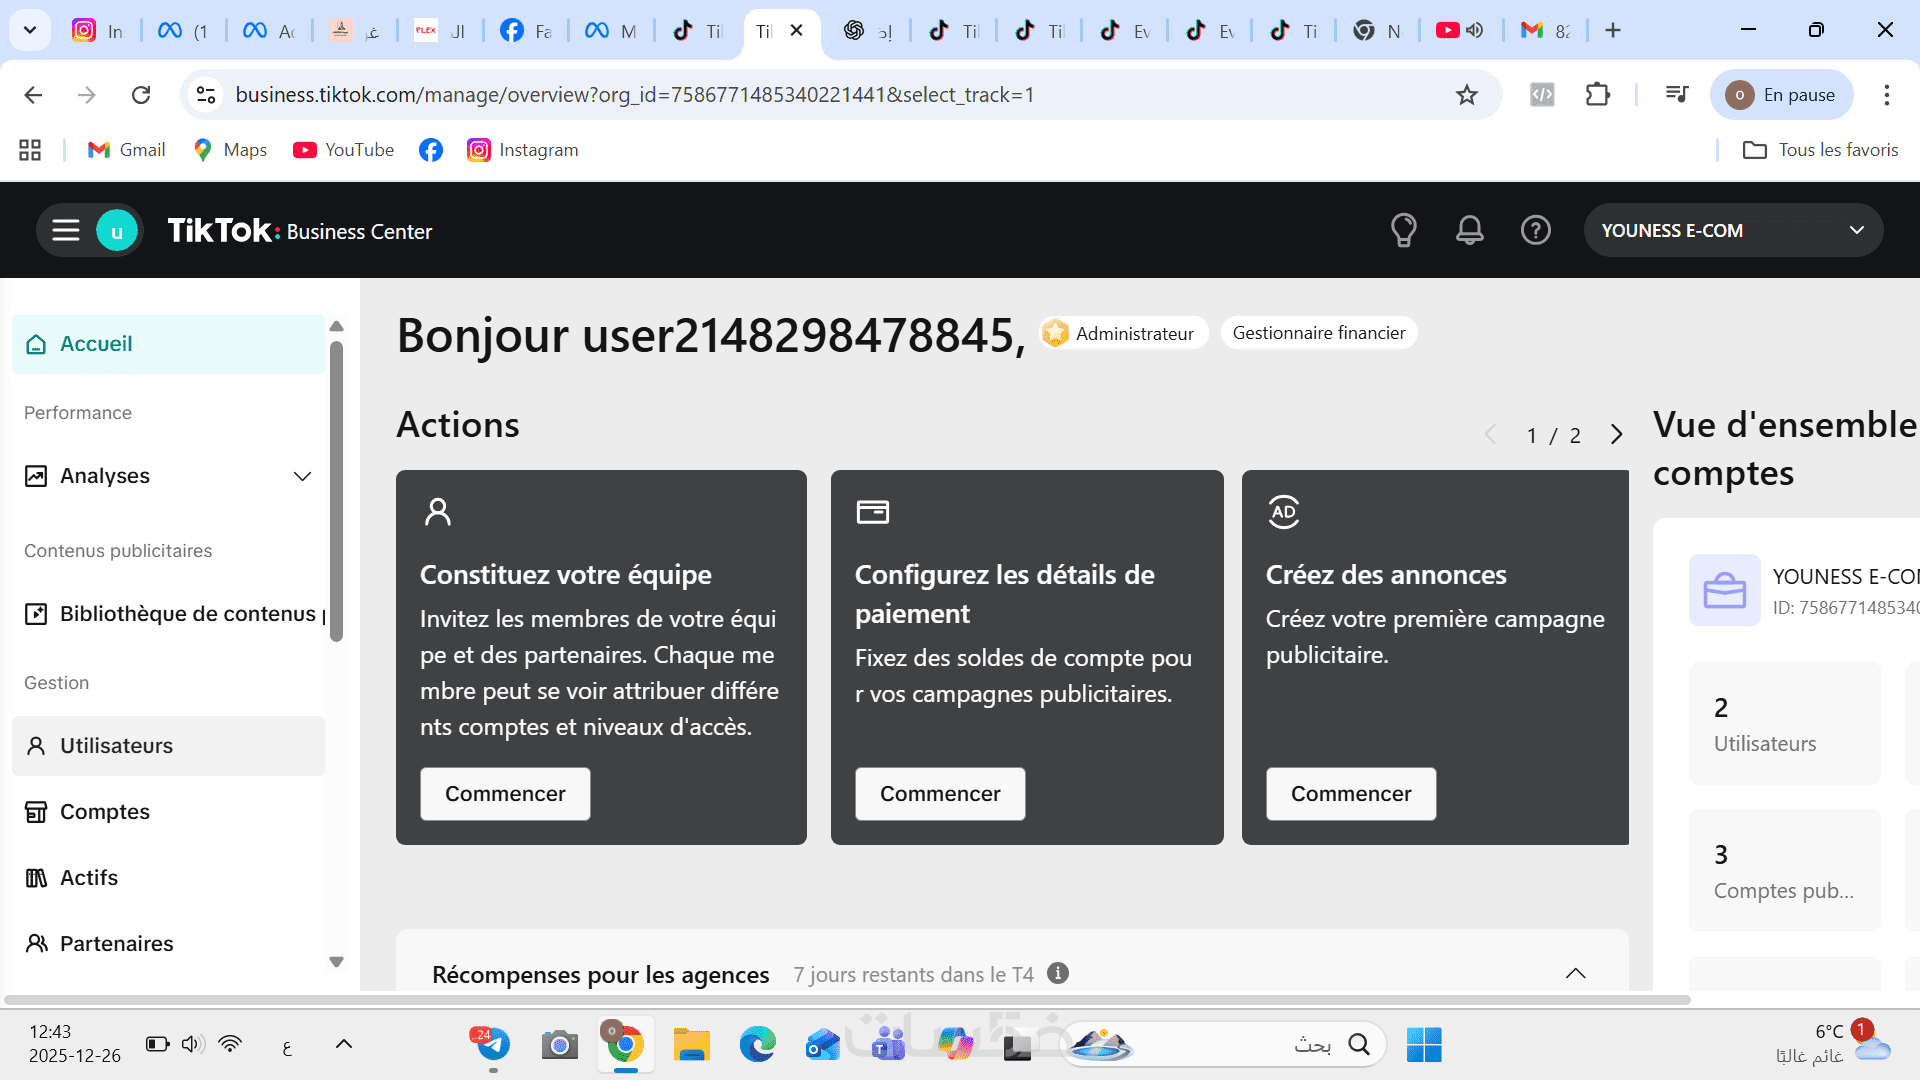The image size is (1920, 1080).
Task: Click Commencer under Constituez votre équipe
Action: tap(505, 794)
